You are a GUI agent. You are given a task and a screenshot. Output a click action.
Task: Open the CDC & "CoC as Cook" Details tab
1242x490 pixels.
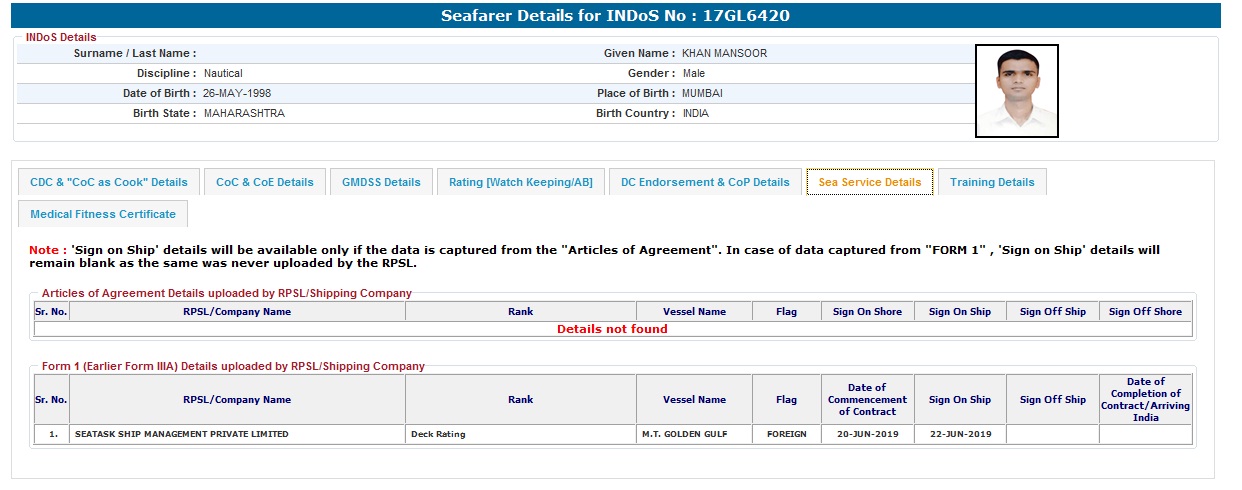tap(109, 182)
